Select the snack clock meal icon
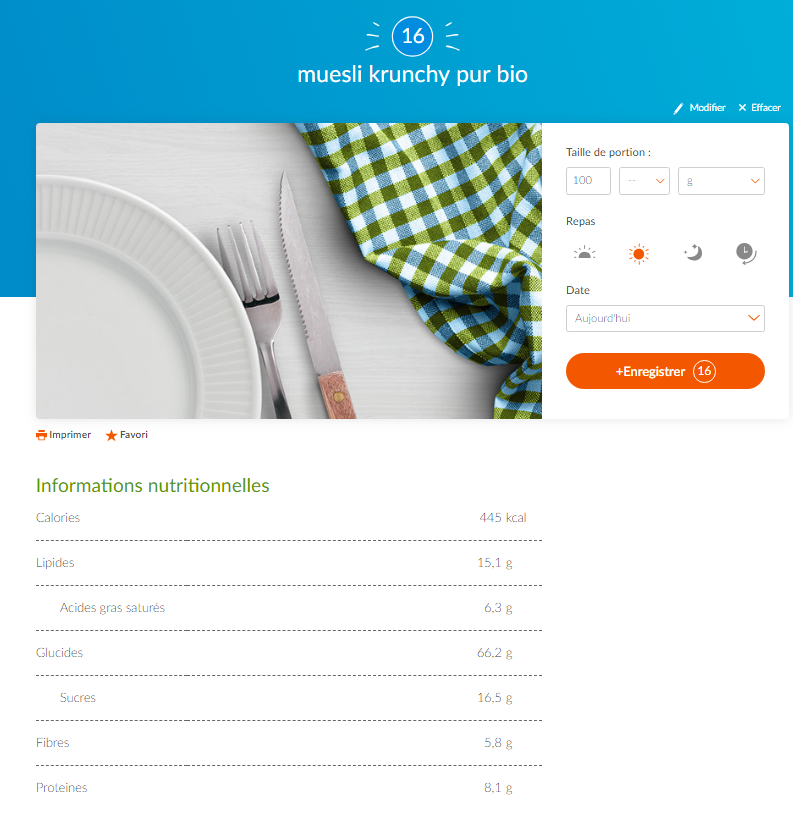The image size is (793, 826). (746, 253)
